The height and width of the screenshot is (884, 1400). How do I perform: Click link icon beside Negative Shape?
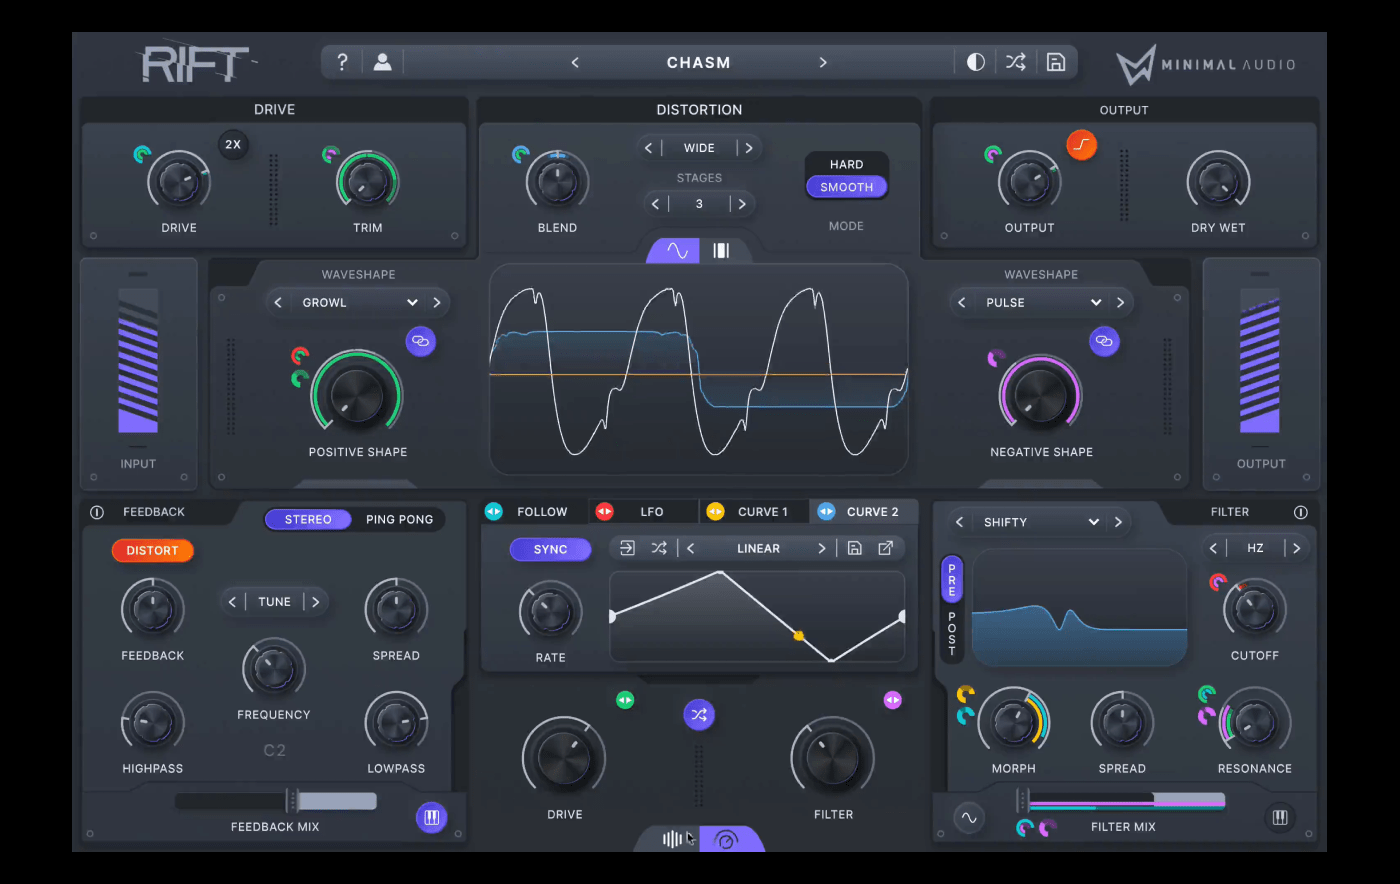click(1104, 341)
